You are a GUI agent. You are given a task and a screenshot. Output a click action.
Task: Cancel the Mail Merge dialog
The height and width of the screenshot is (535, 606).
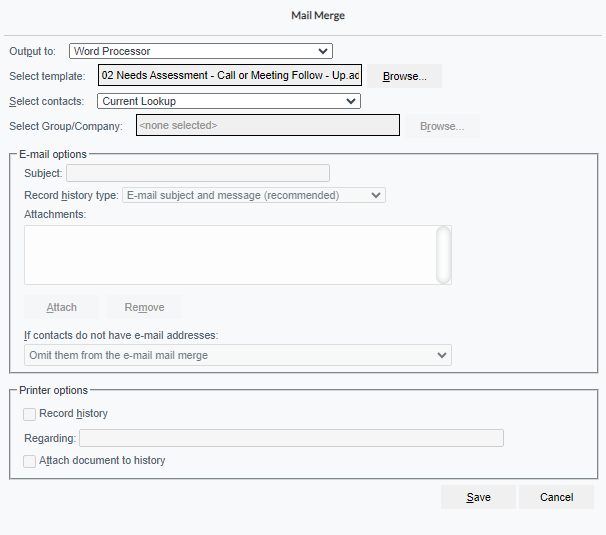tap(557, 497)
